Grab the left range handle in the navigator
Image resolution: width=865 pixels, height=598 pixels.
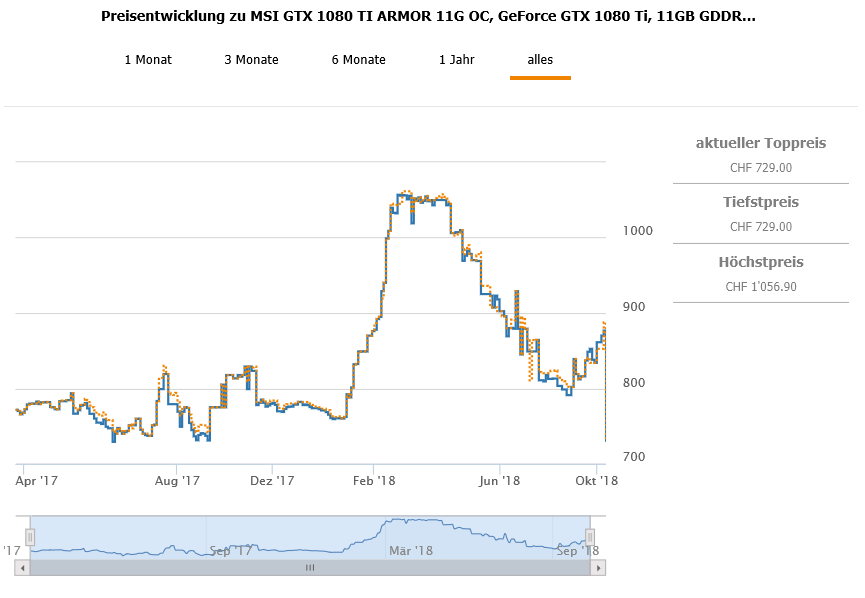pyautogui.click(x=30, y=537)
